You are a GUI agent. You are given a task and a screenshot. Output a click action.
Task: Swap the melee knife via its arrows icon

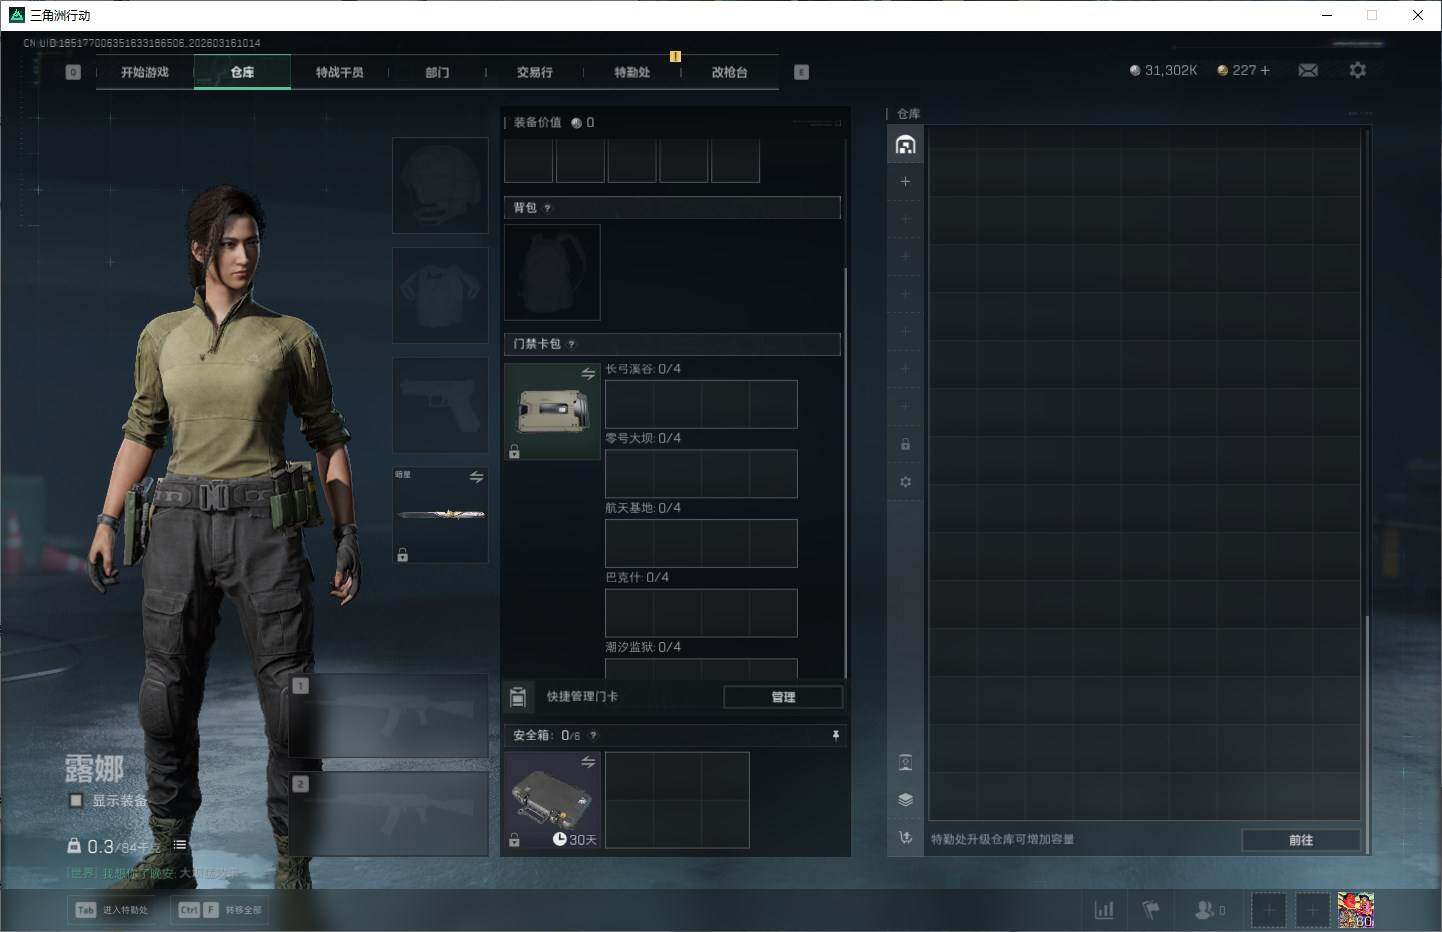pyautogui.click(x=476, y=477)
